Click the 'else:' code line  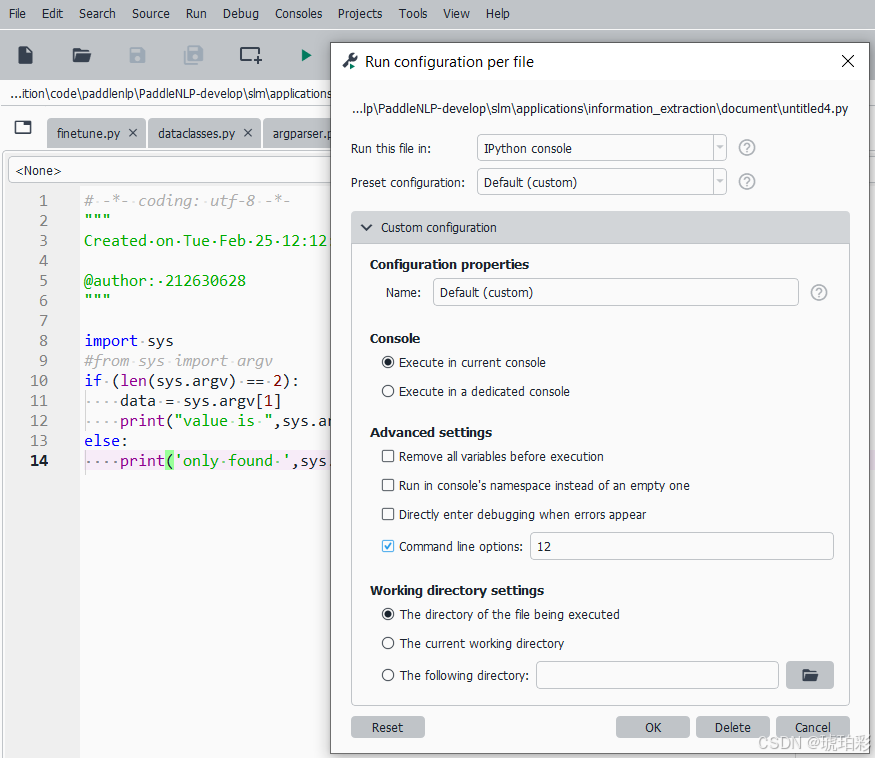(106, 440)
